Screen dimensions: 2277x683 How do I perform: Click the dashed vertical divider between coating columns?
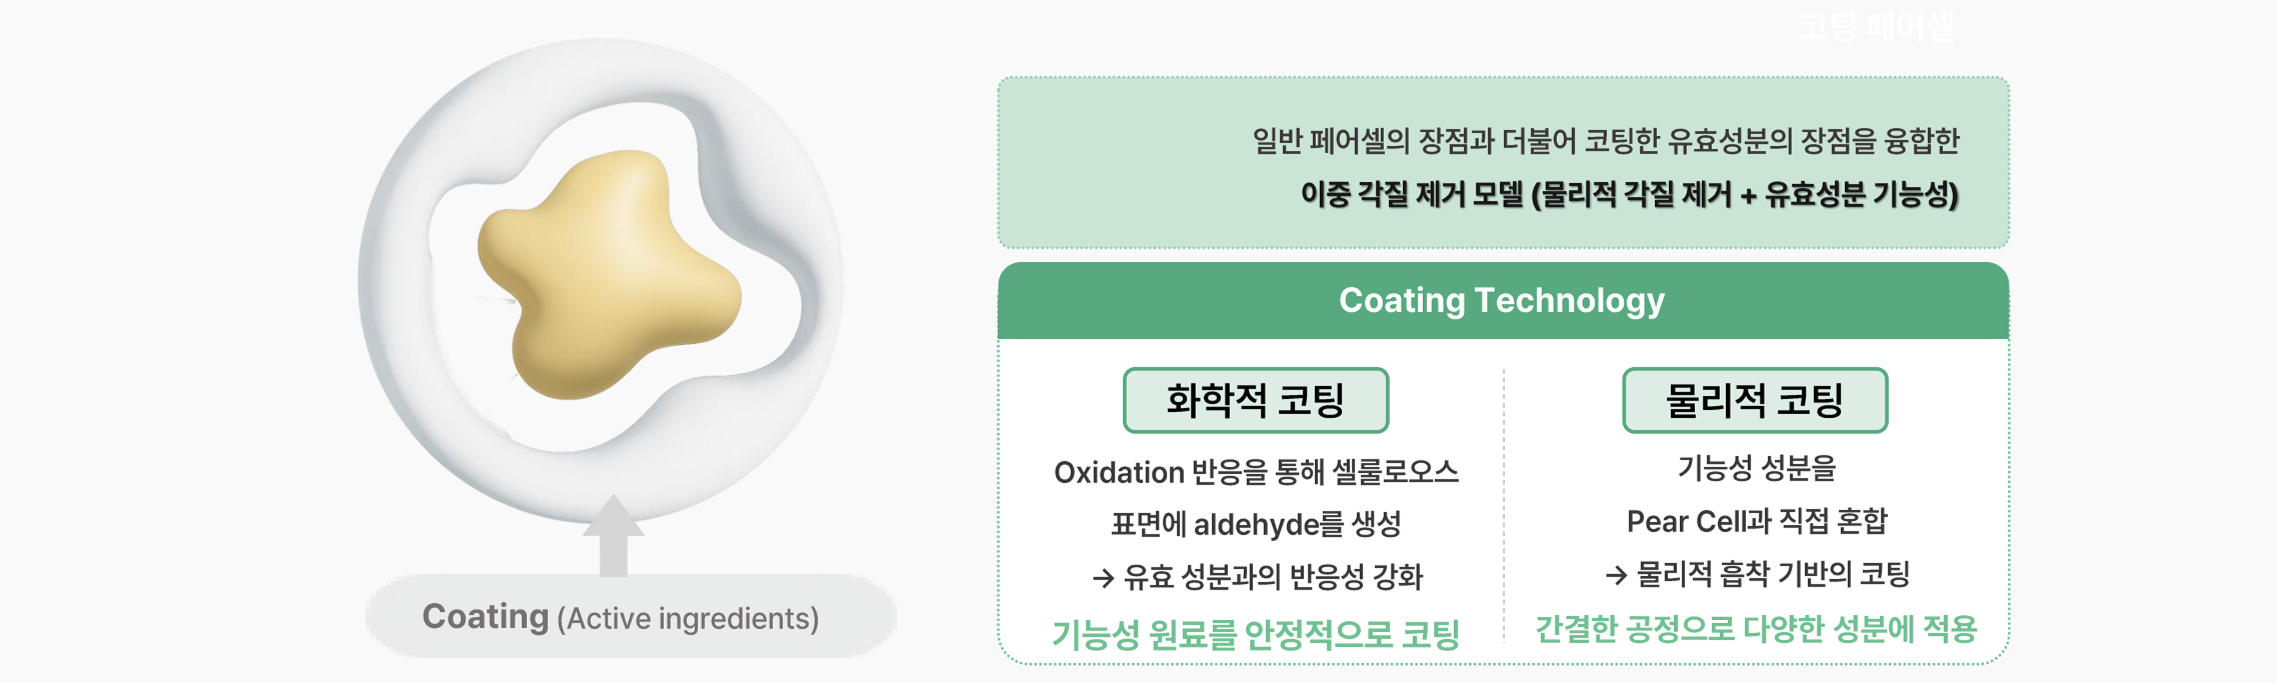(1504, 500)
